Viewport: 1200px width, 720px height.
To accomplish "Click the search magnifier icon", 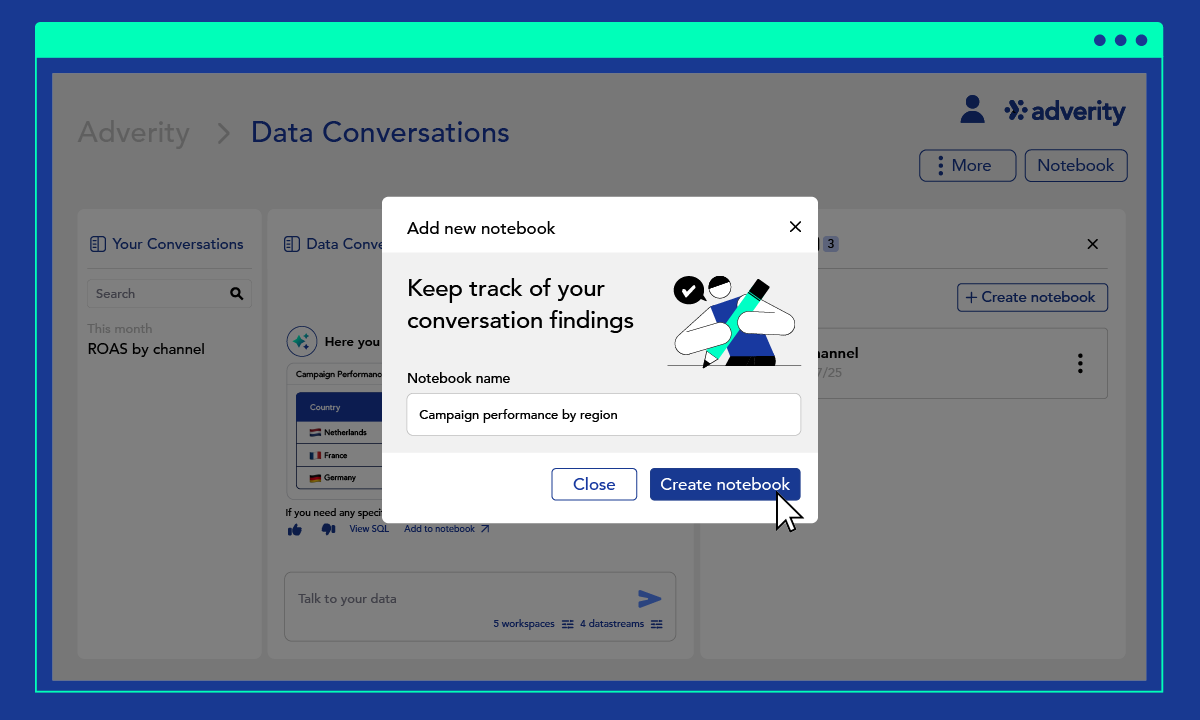I will tap(237, 294).
